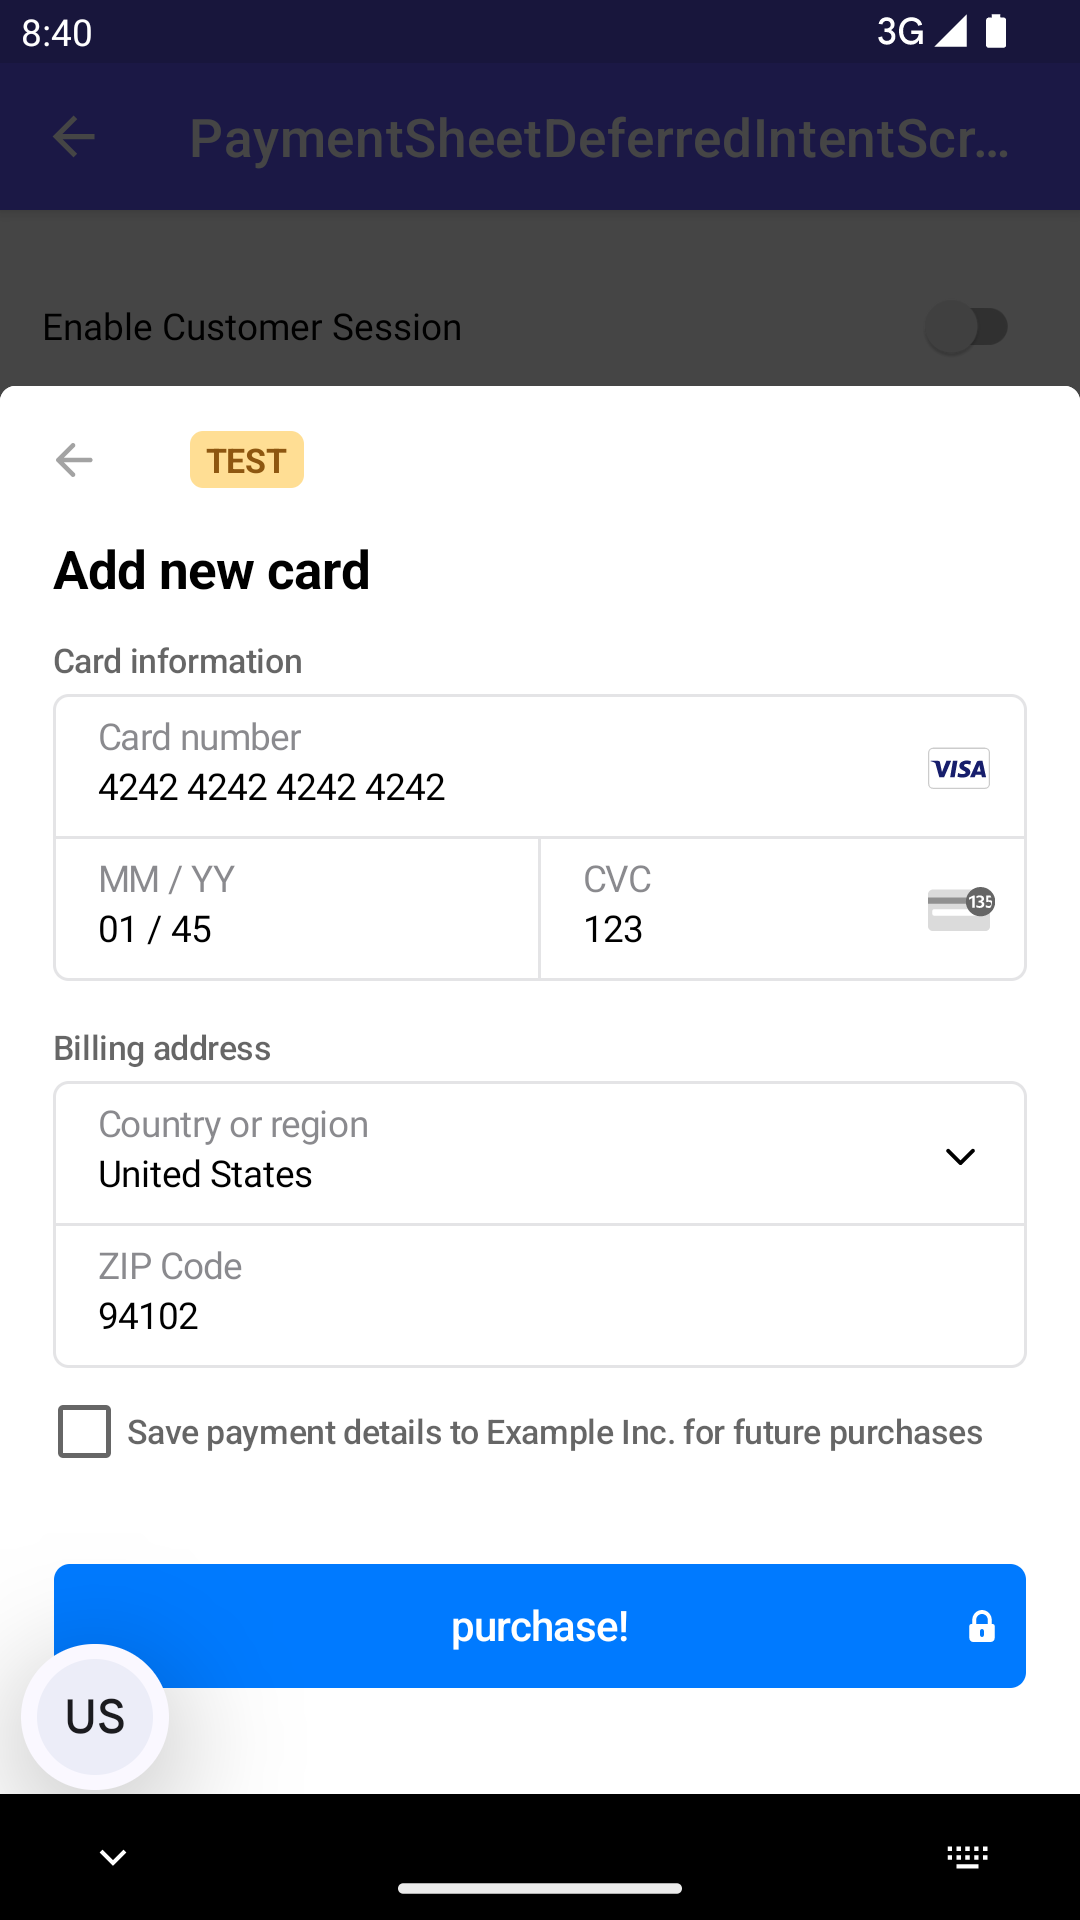
Task: Tap the app bar back arrow
Action: coord(74,137)
